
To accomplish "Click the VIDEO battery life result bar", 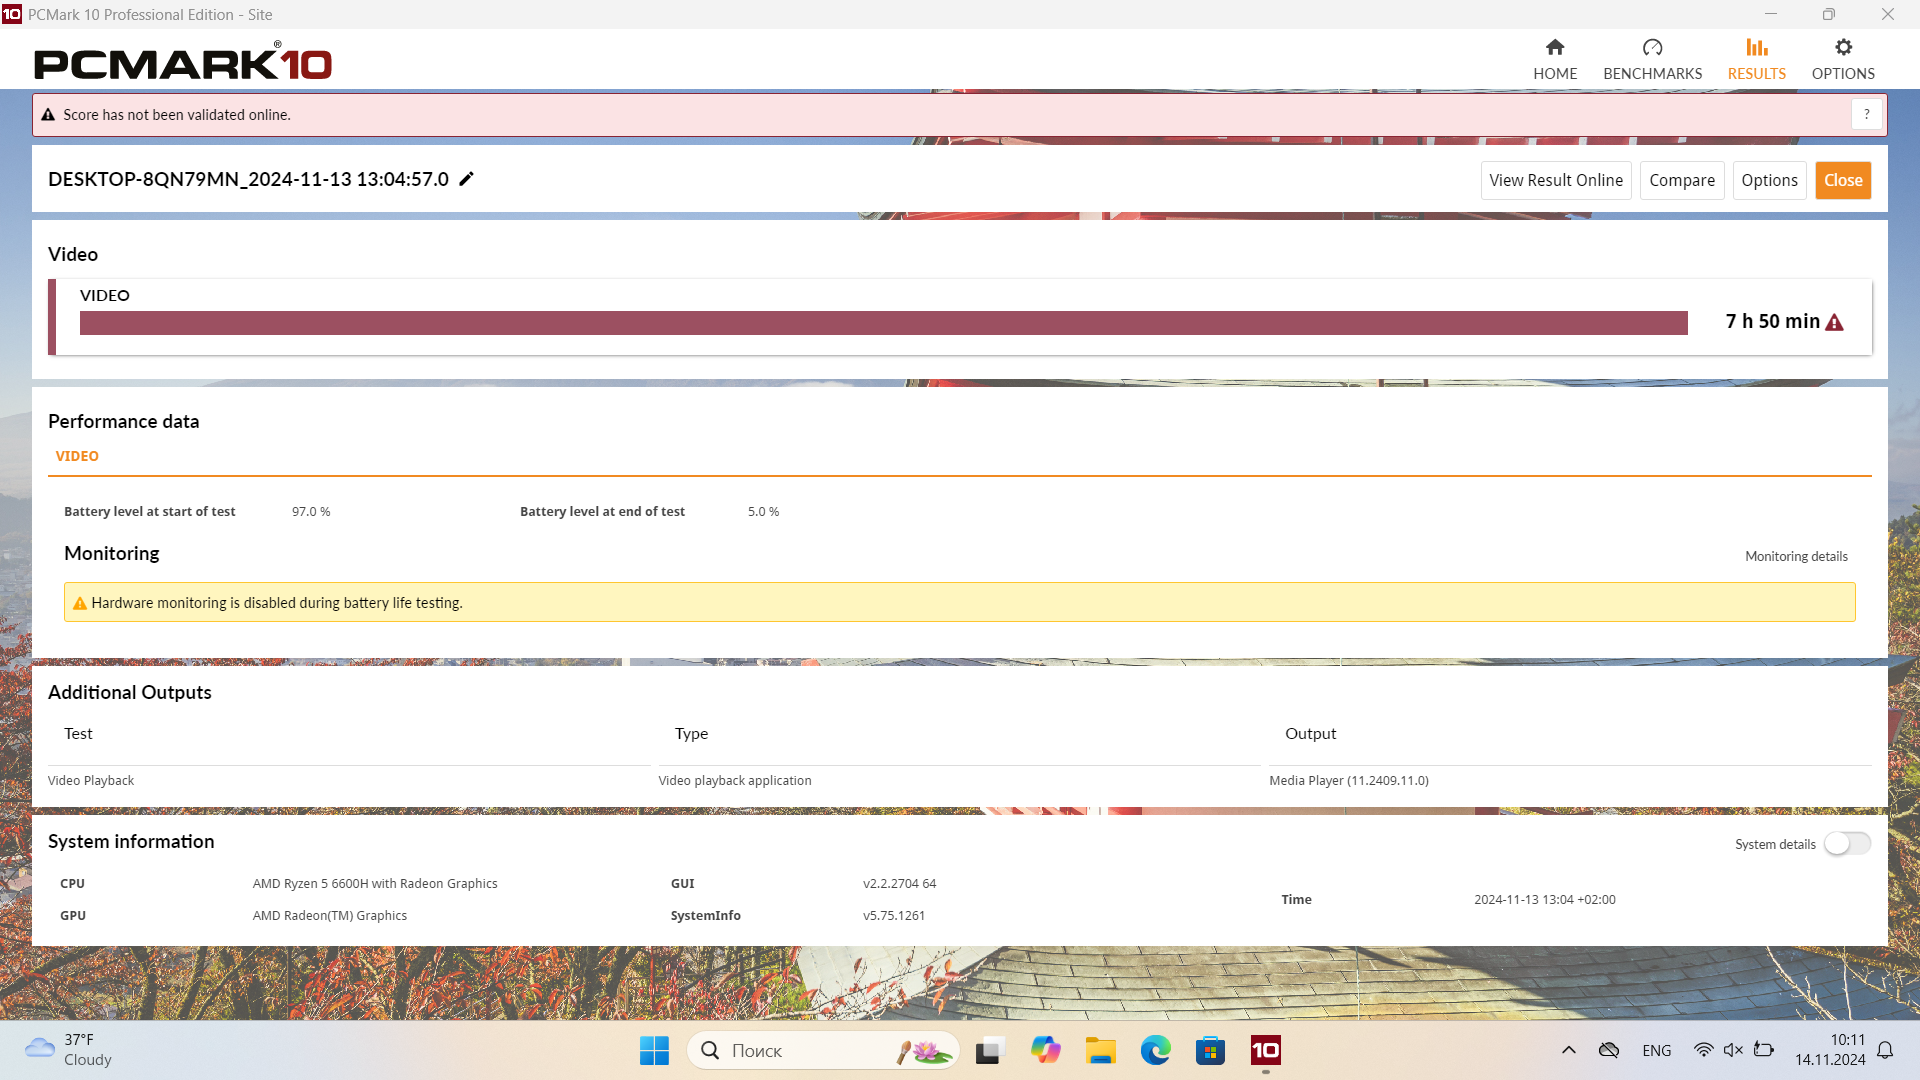I will pyautogui.click(x=883, y=322).
